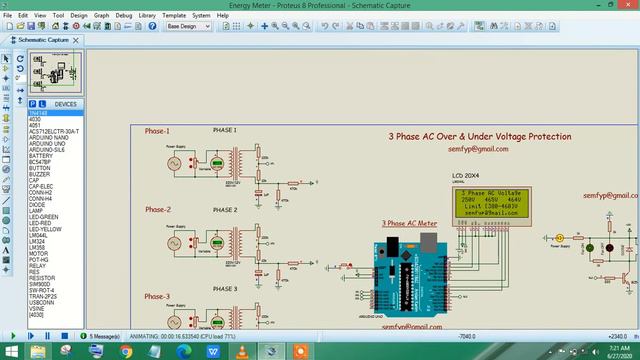The image size is (640, 360).
Task: Open the System menu
Action: (x=201, y=16)
